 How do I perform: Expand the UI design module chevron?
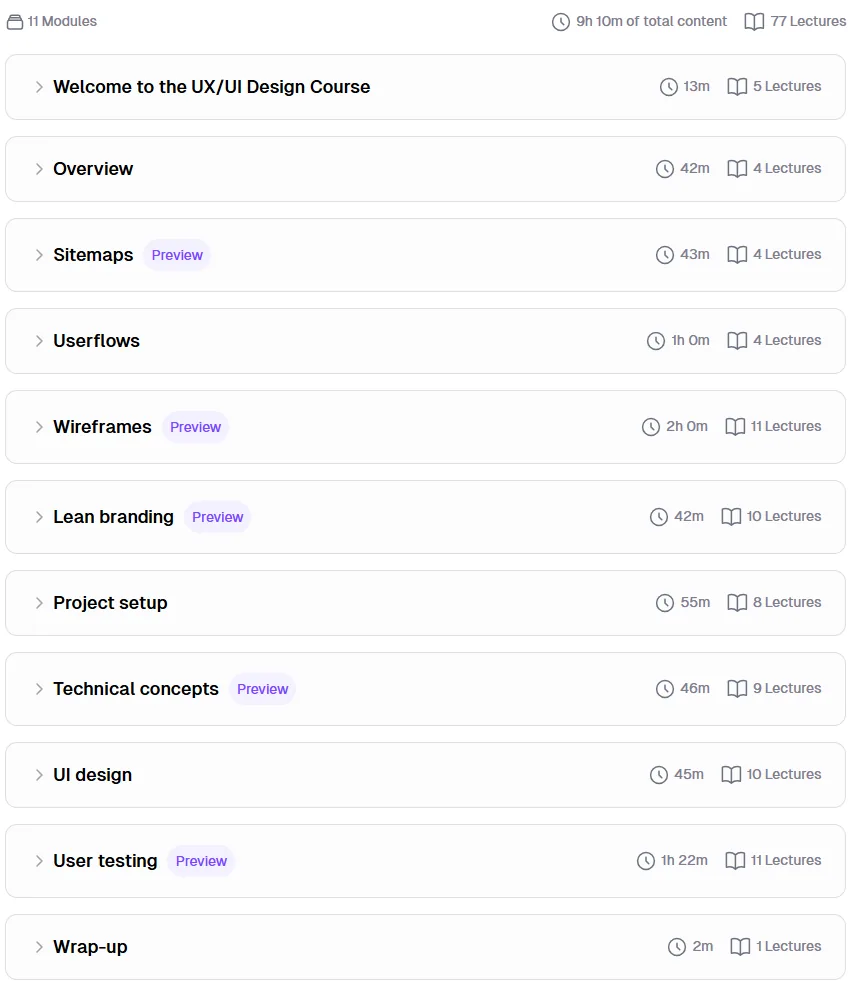[39, 775]
